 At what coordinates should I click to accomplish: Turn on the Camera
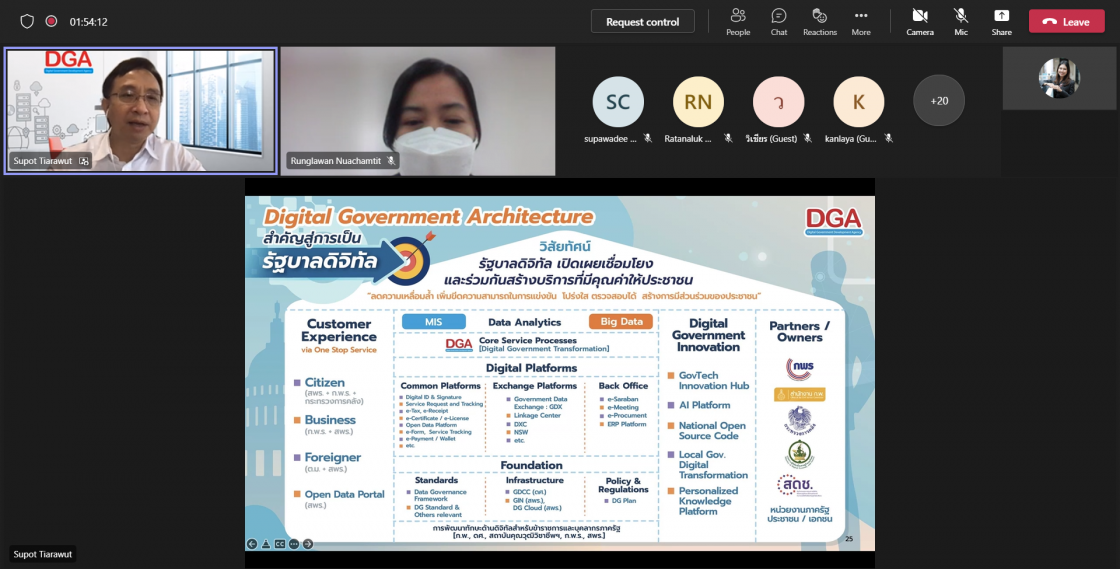920,21
